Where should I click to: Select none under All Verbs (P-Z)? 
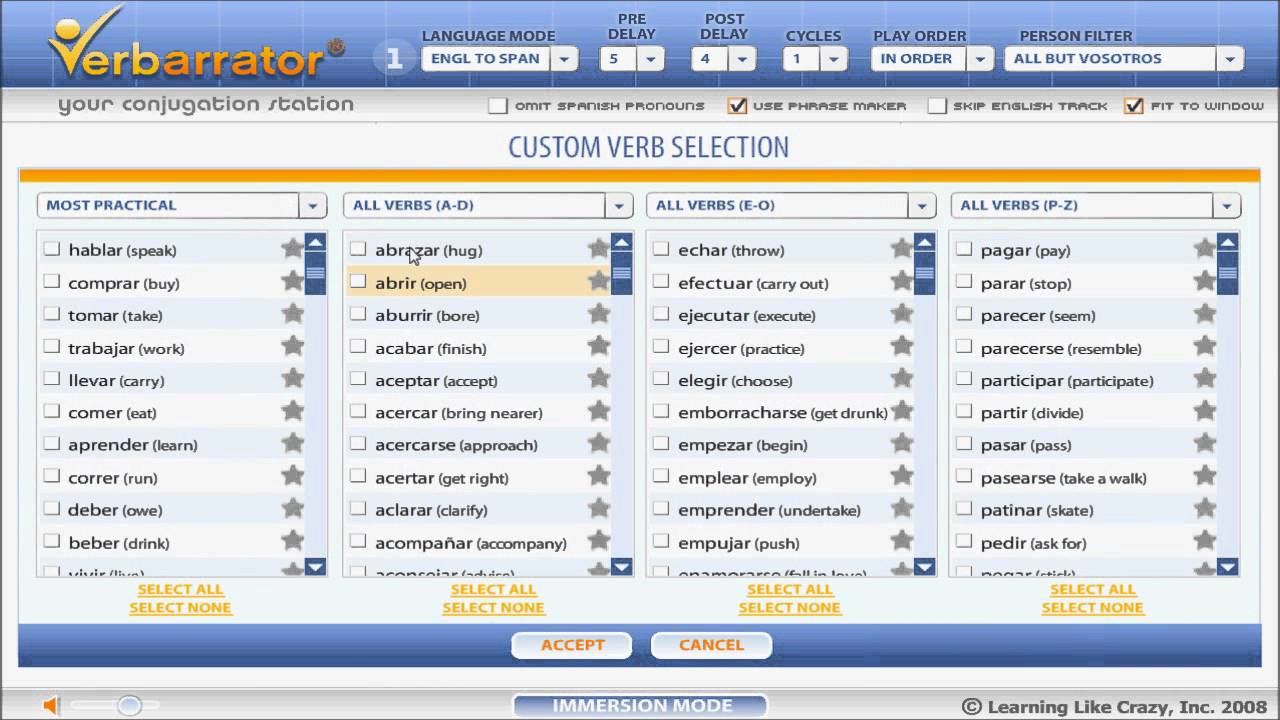1092,607
